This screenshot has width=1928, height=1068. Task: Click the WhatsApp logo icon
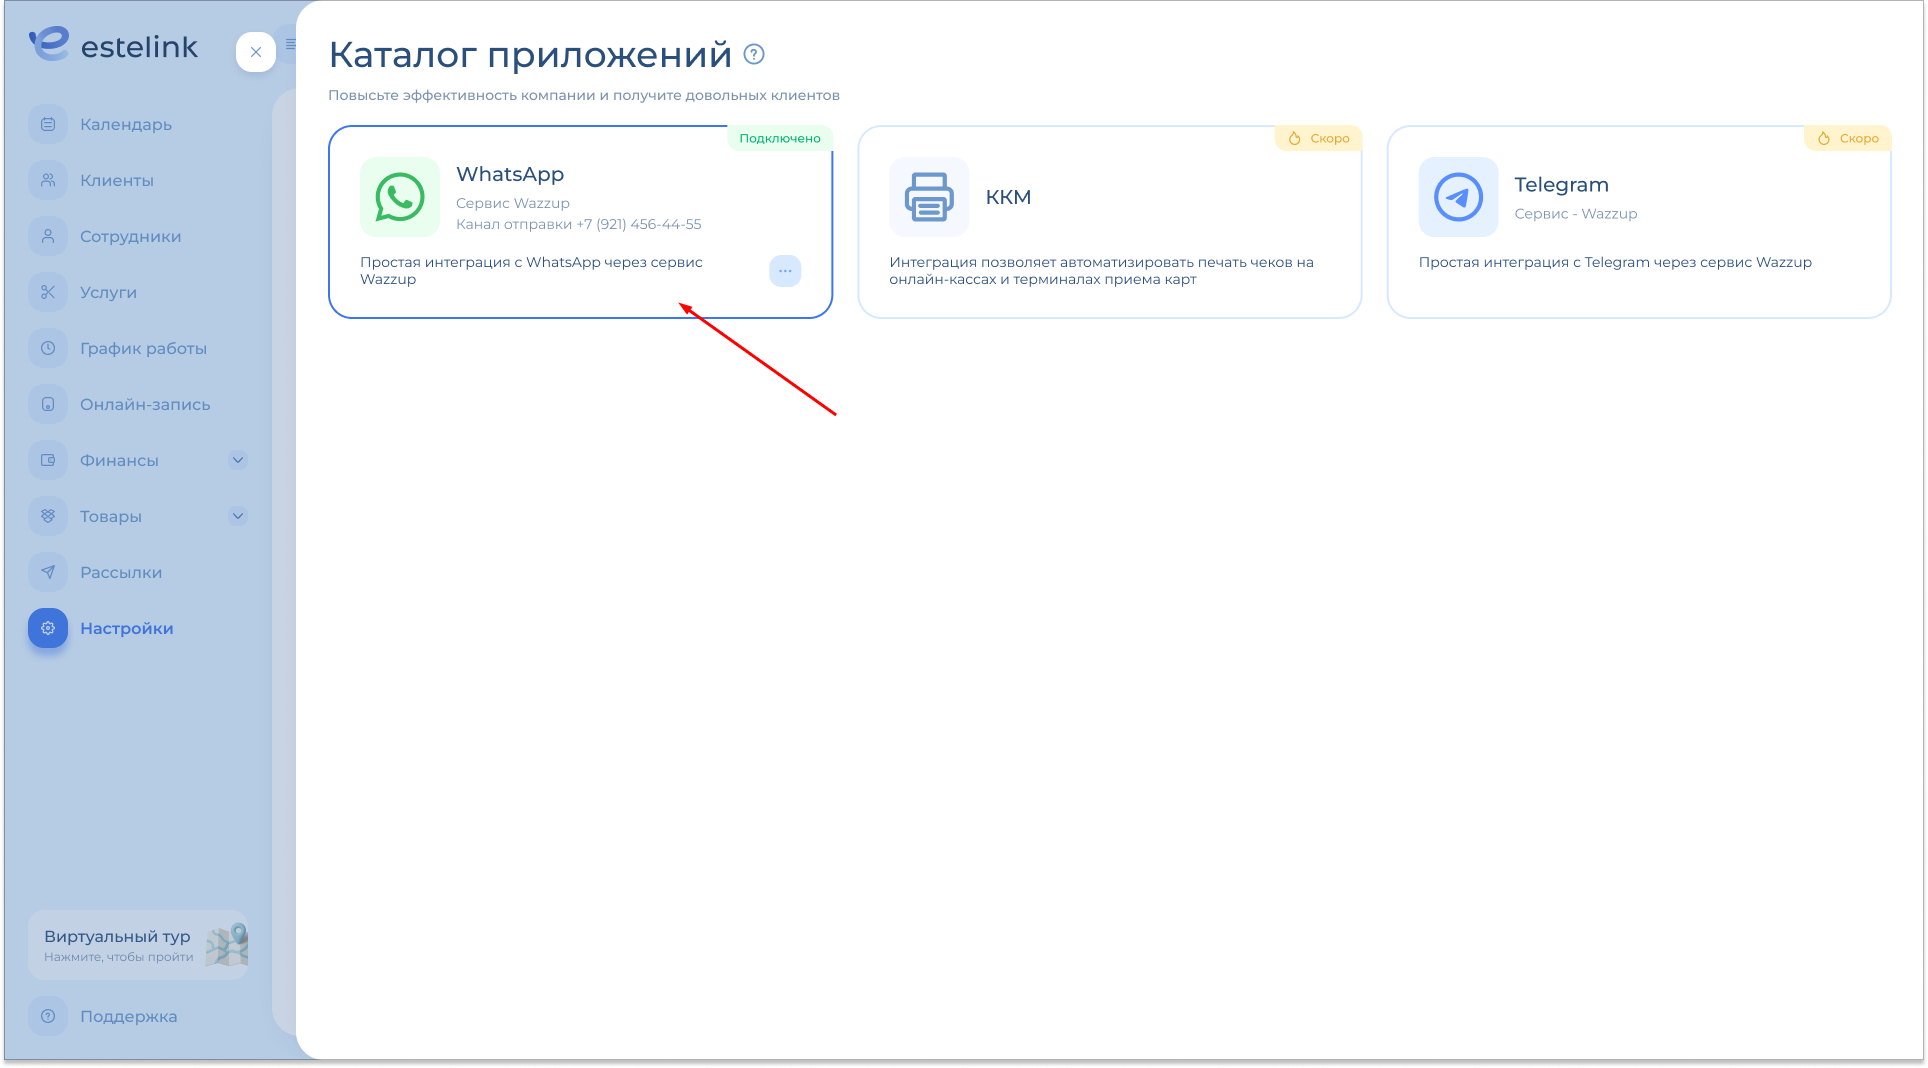pos(400,197)
